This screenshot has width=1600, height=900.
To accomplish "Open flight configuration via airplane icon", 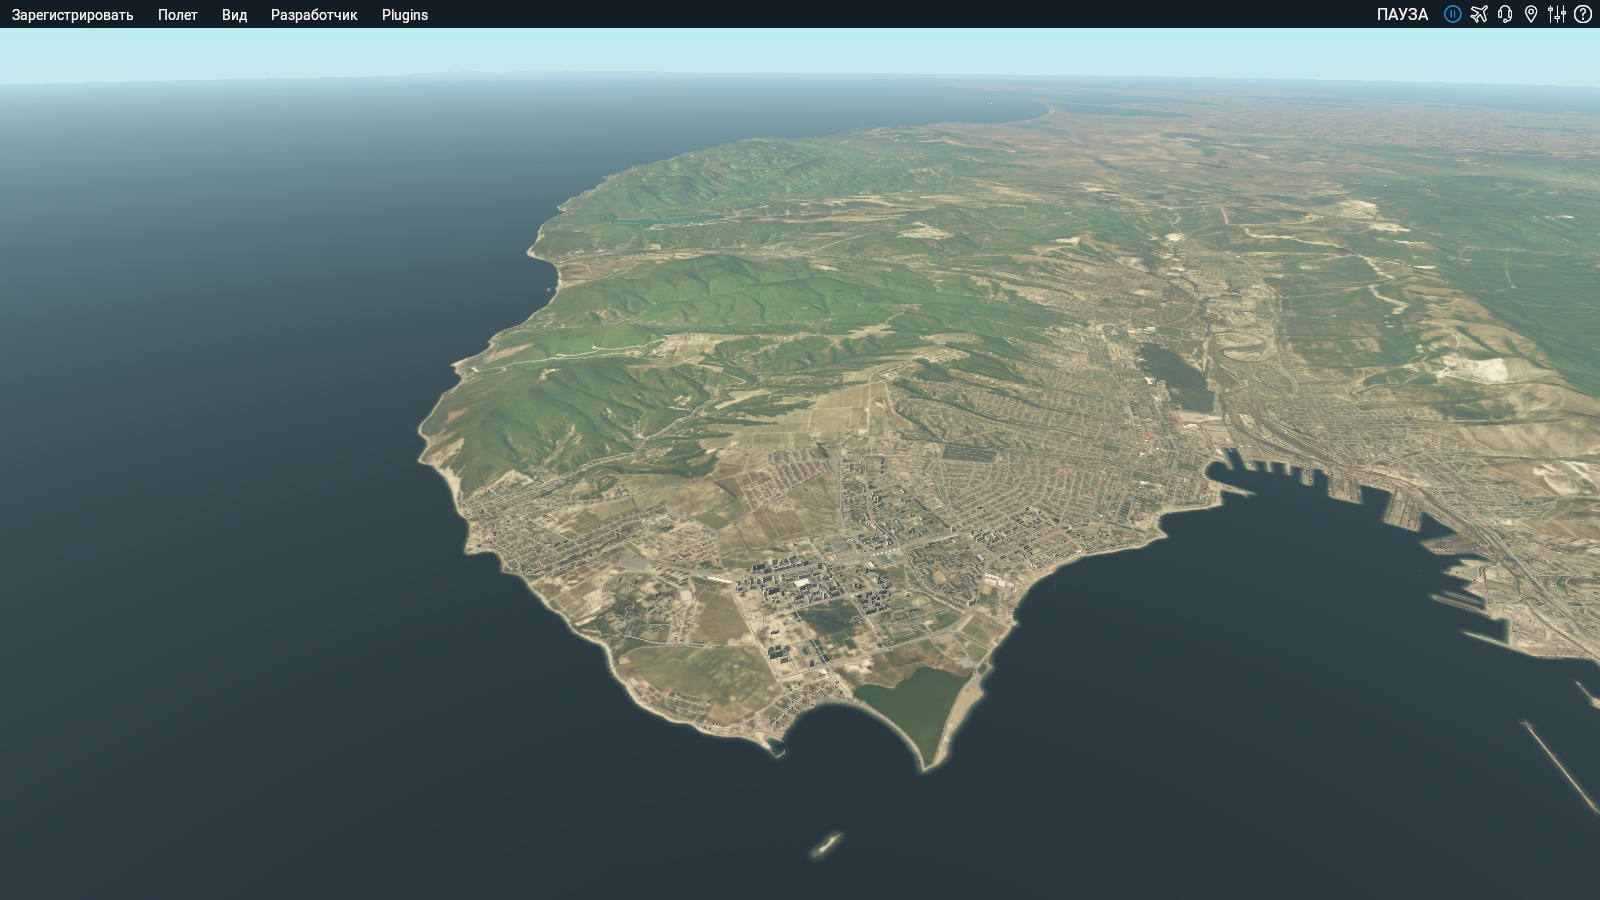I will click(x=1479, y=14).
